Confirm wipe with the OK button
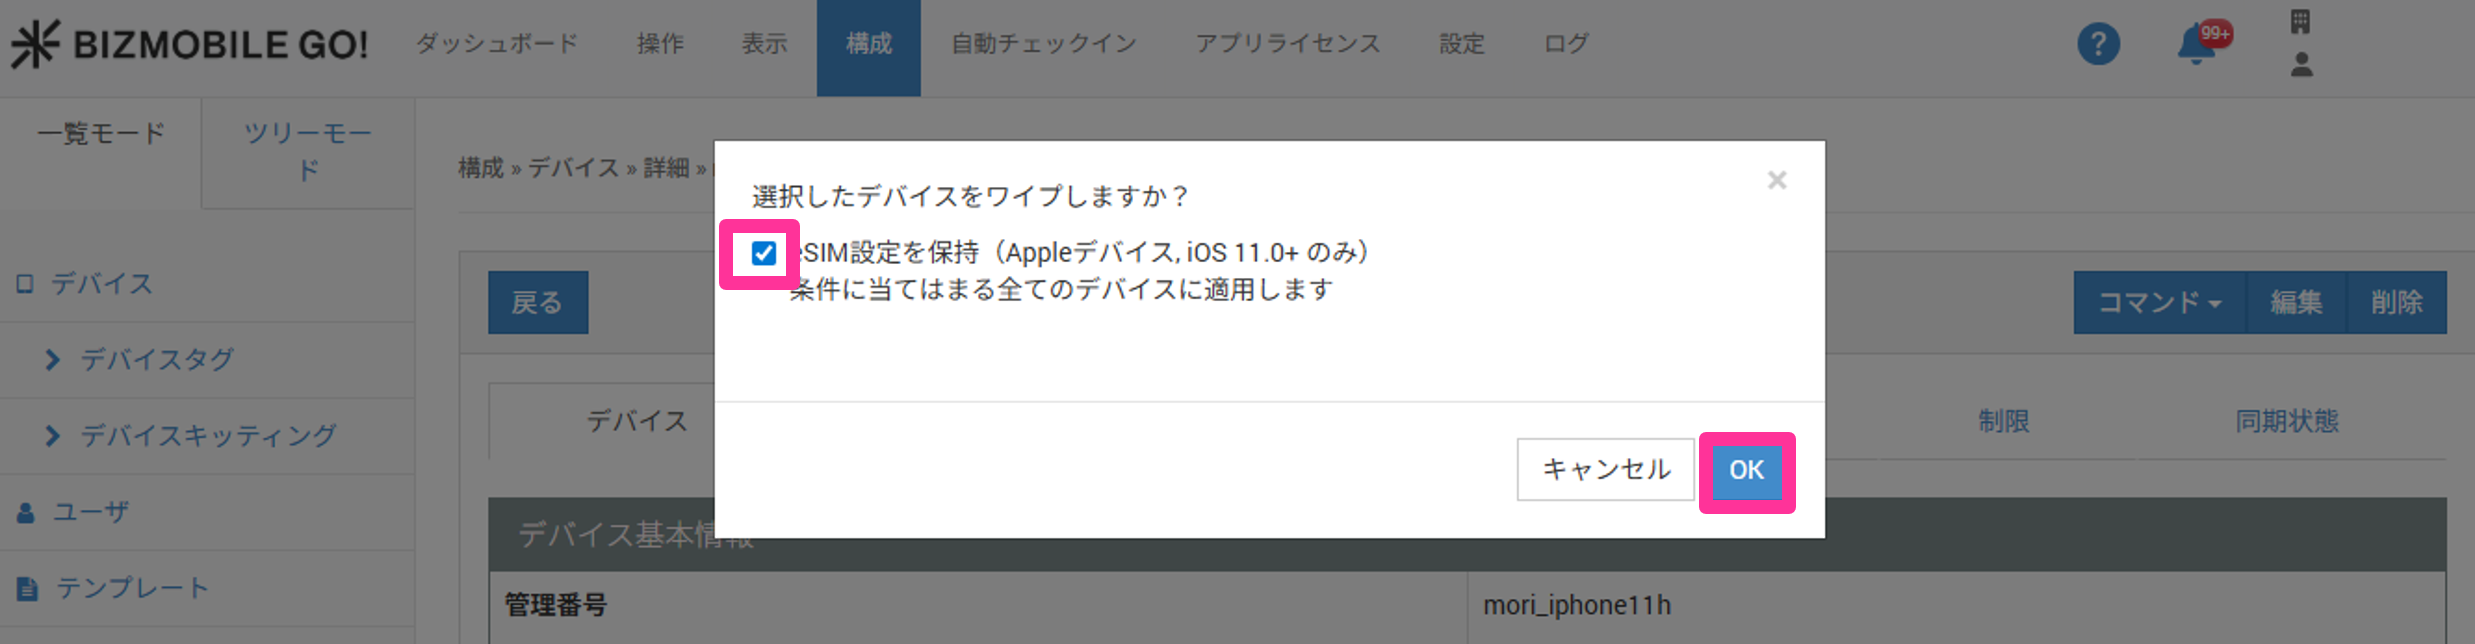The width and height of the screenshot is (2475, 644). (x=1746, y=470)
